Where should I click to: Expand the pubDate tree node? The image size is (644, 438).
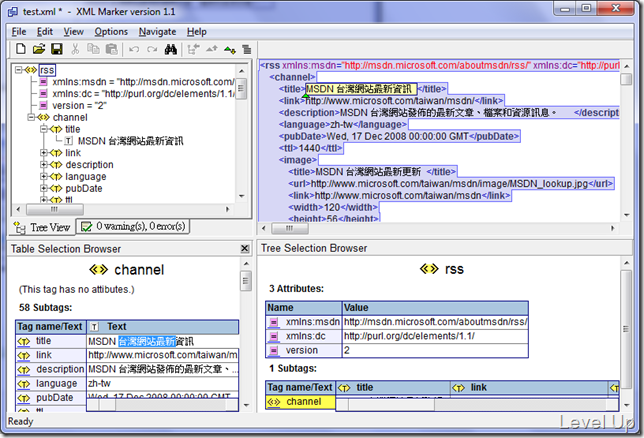43,189
